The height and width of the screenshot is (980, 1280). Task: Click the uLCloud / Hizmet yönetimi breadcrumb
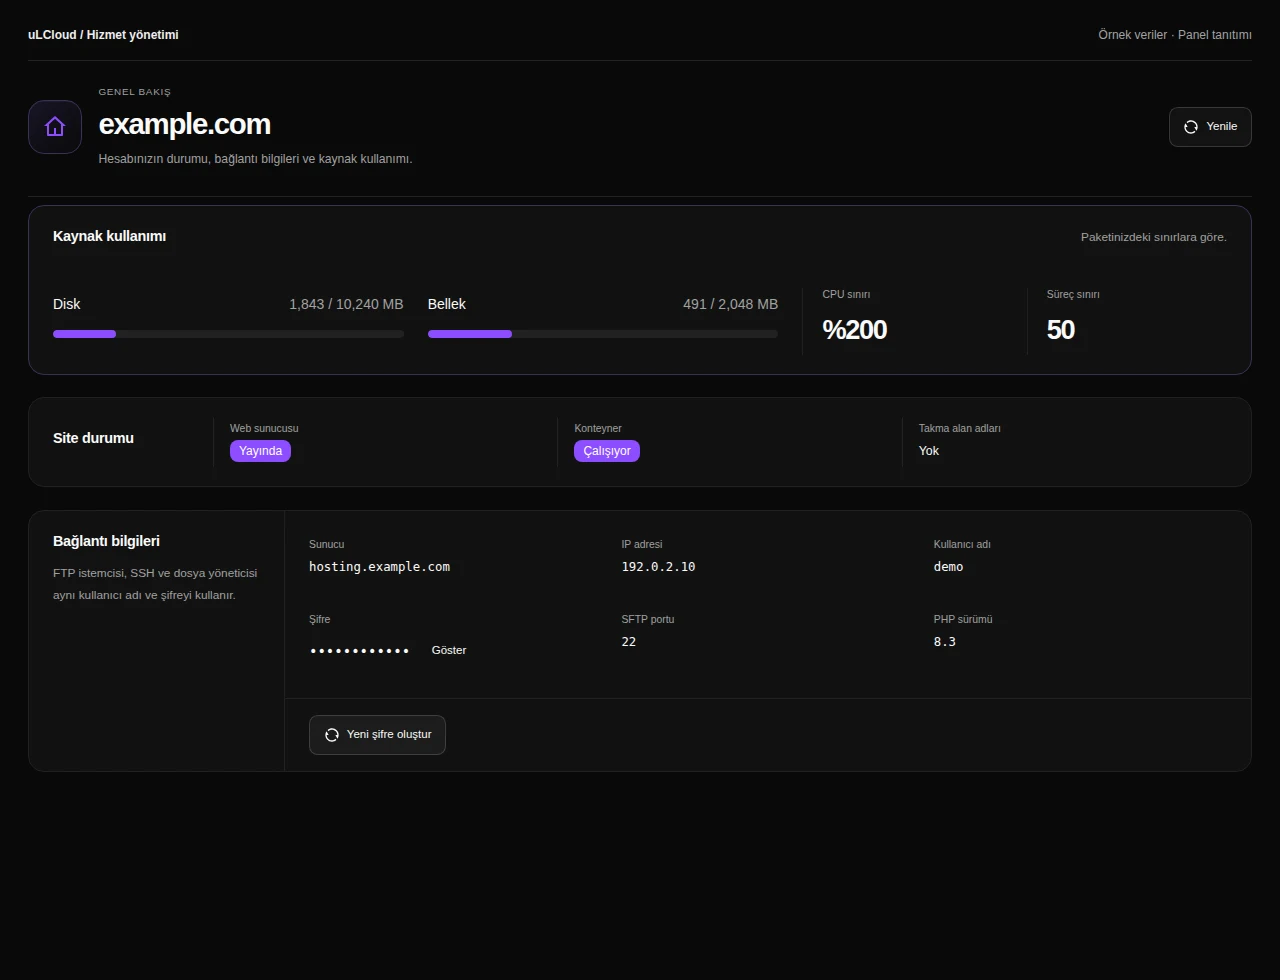[x=103, y=35]
